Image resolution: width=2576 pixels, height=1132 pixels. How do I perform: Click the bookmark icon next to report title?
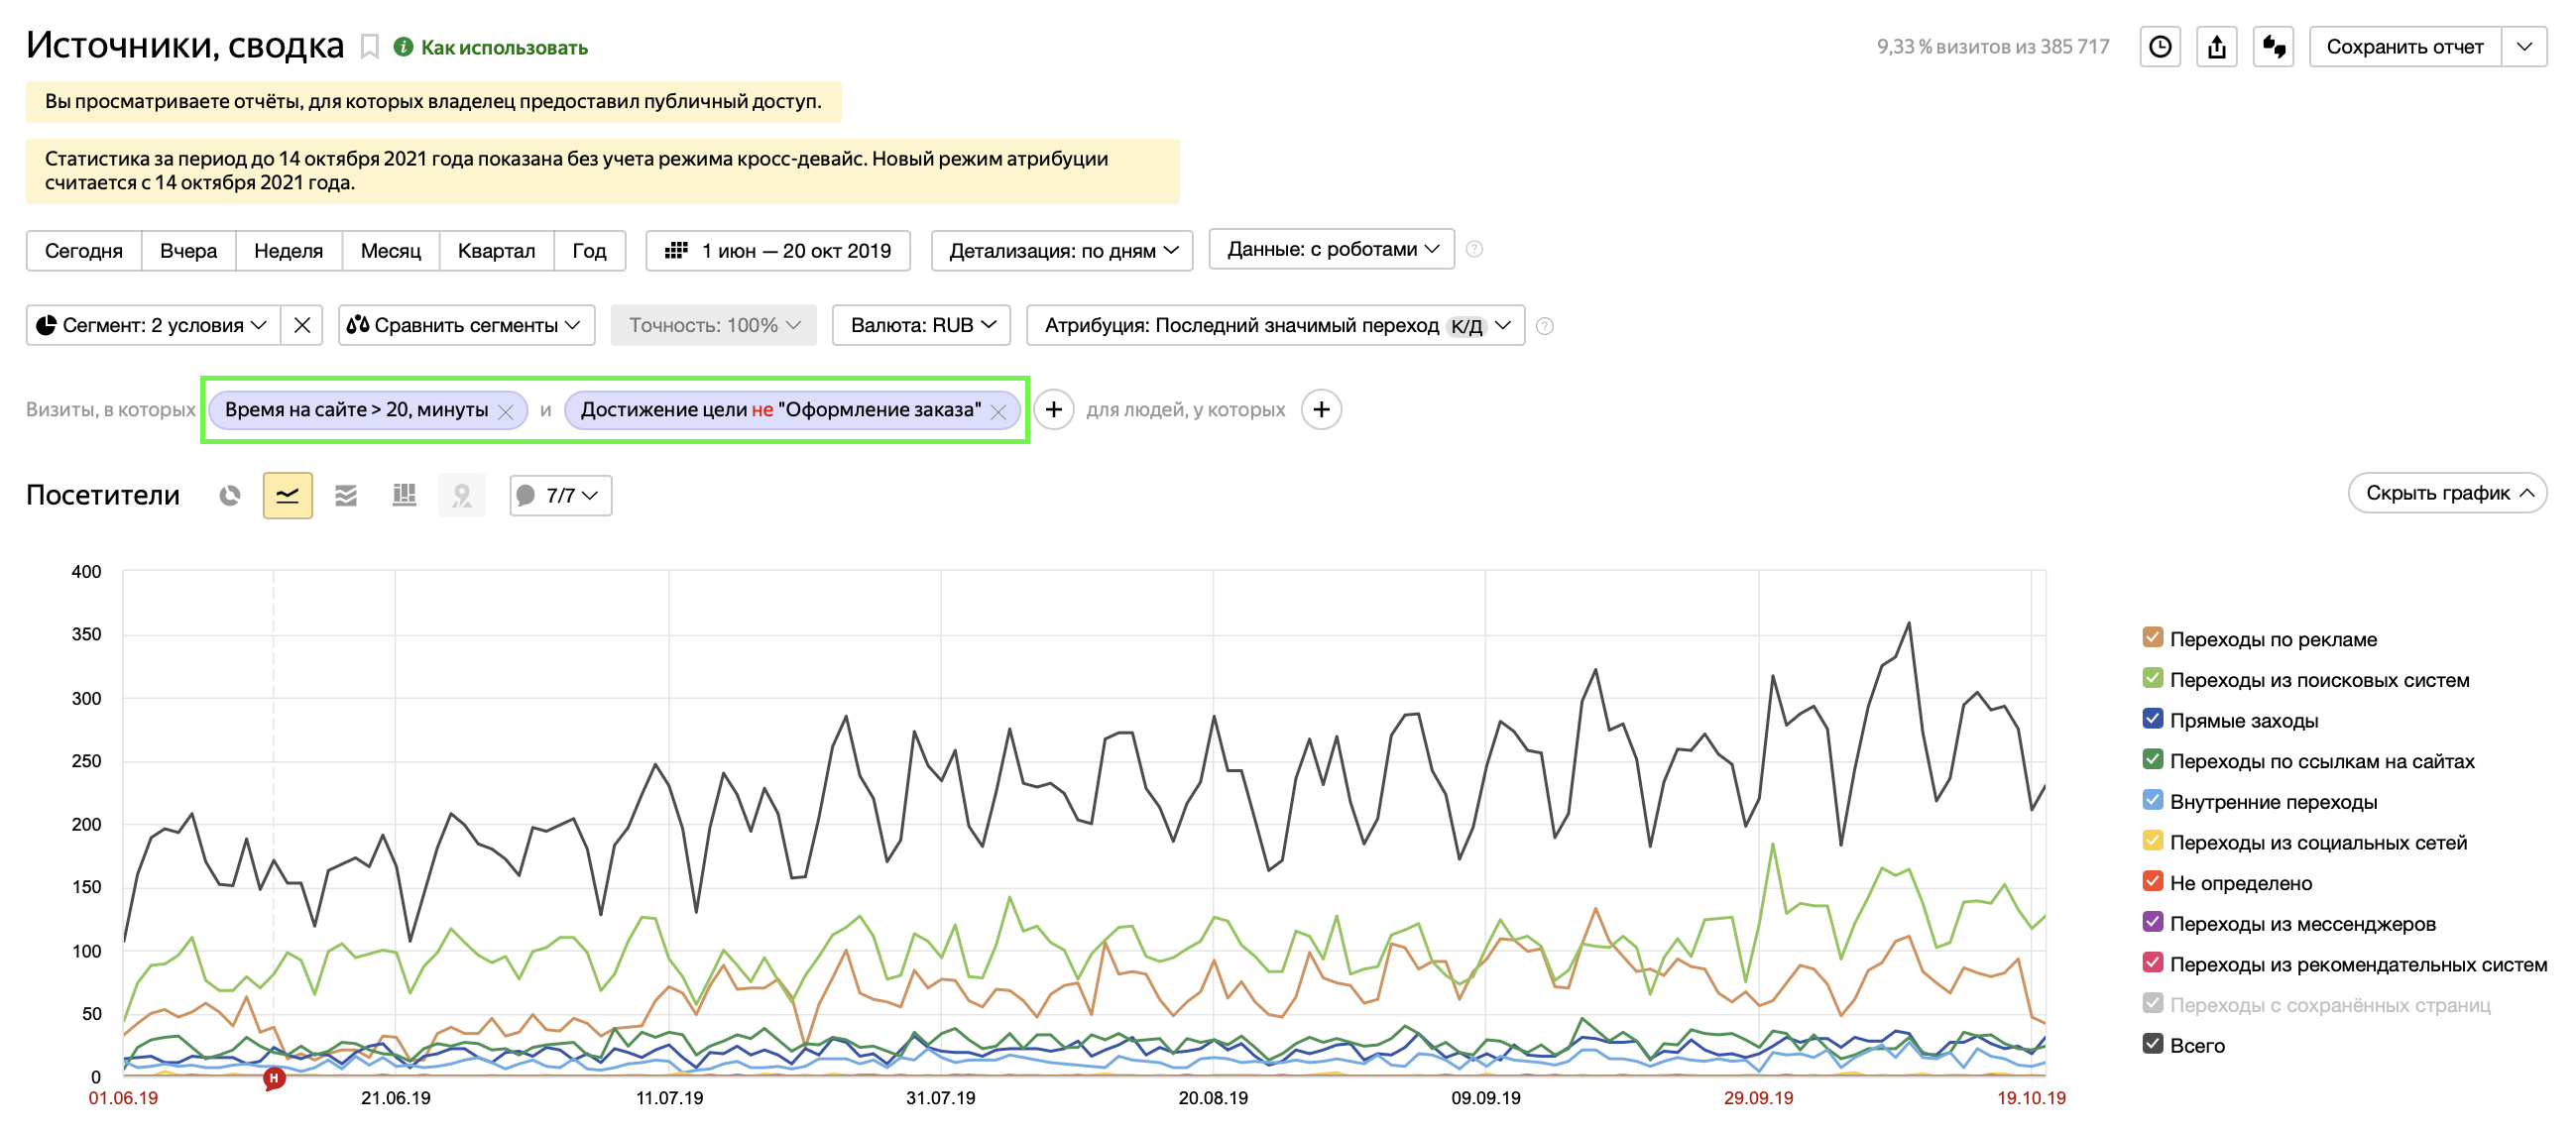point(369,47)
